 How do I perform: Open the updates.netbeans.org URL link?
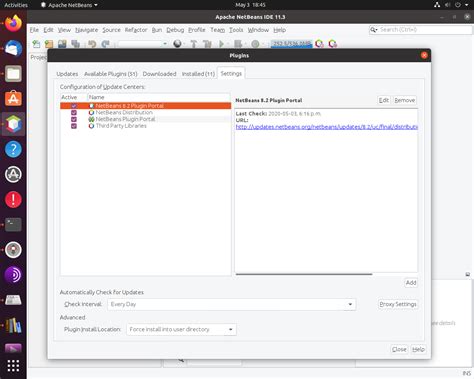(327, 127)
